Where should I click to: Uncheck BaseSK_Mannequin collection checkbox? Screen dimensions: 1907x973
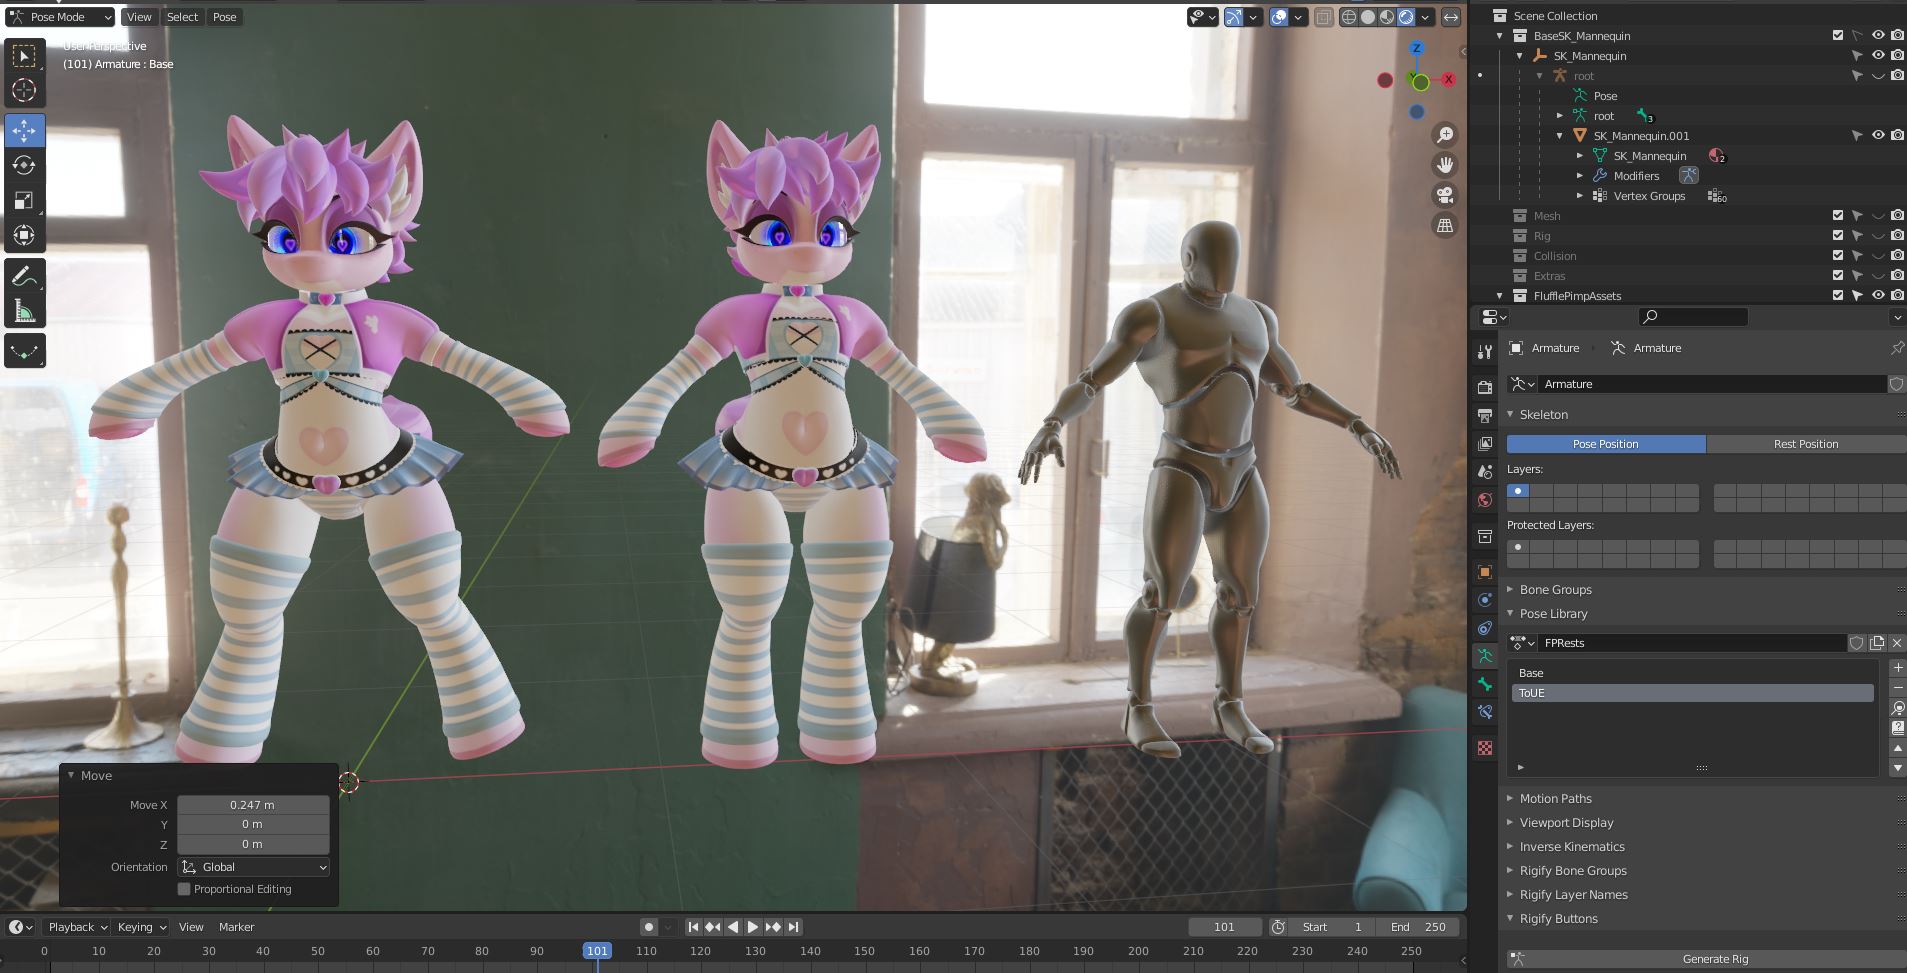click(x=1837, y=35)
